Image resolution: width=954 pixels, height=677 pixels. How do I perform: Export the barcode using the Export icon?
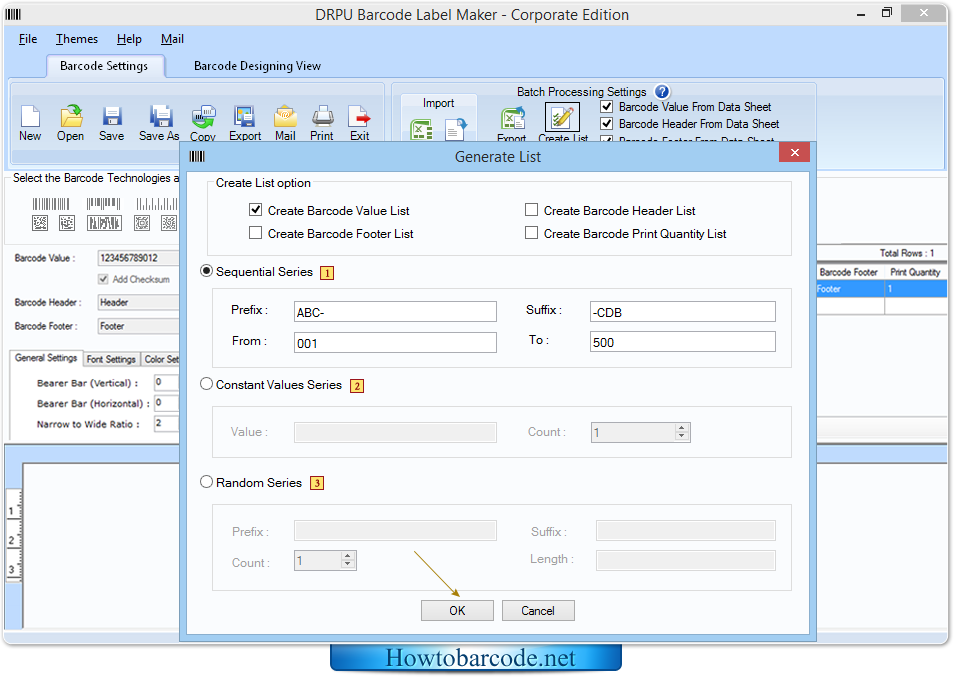coord(245,118)
